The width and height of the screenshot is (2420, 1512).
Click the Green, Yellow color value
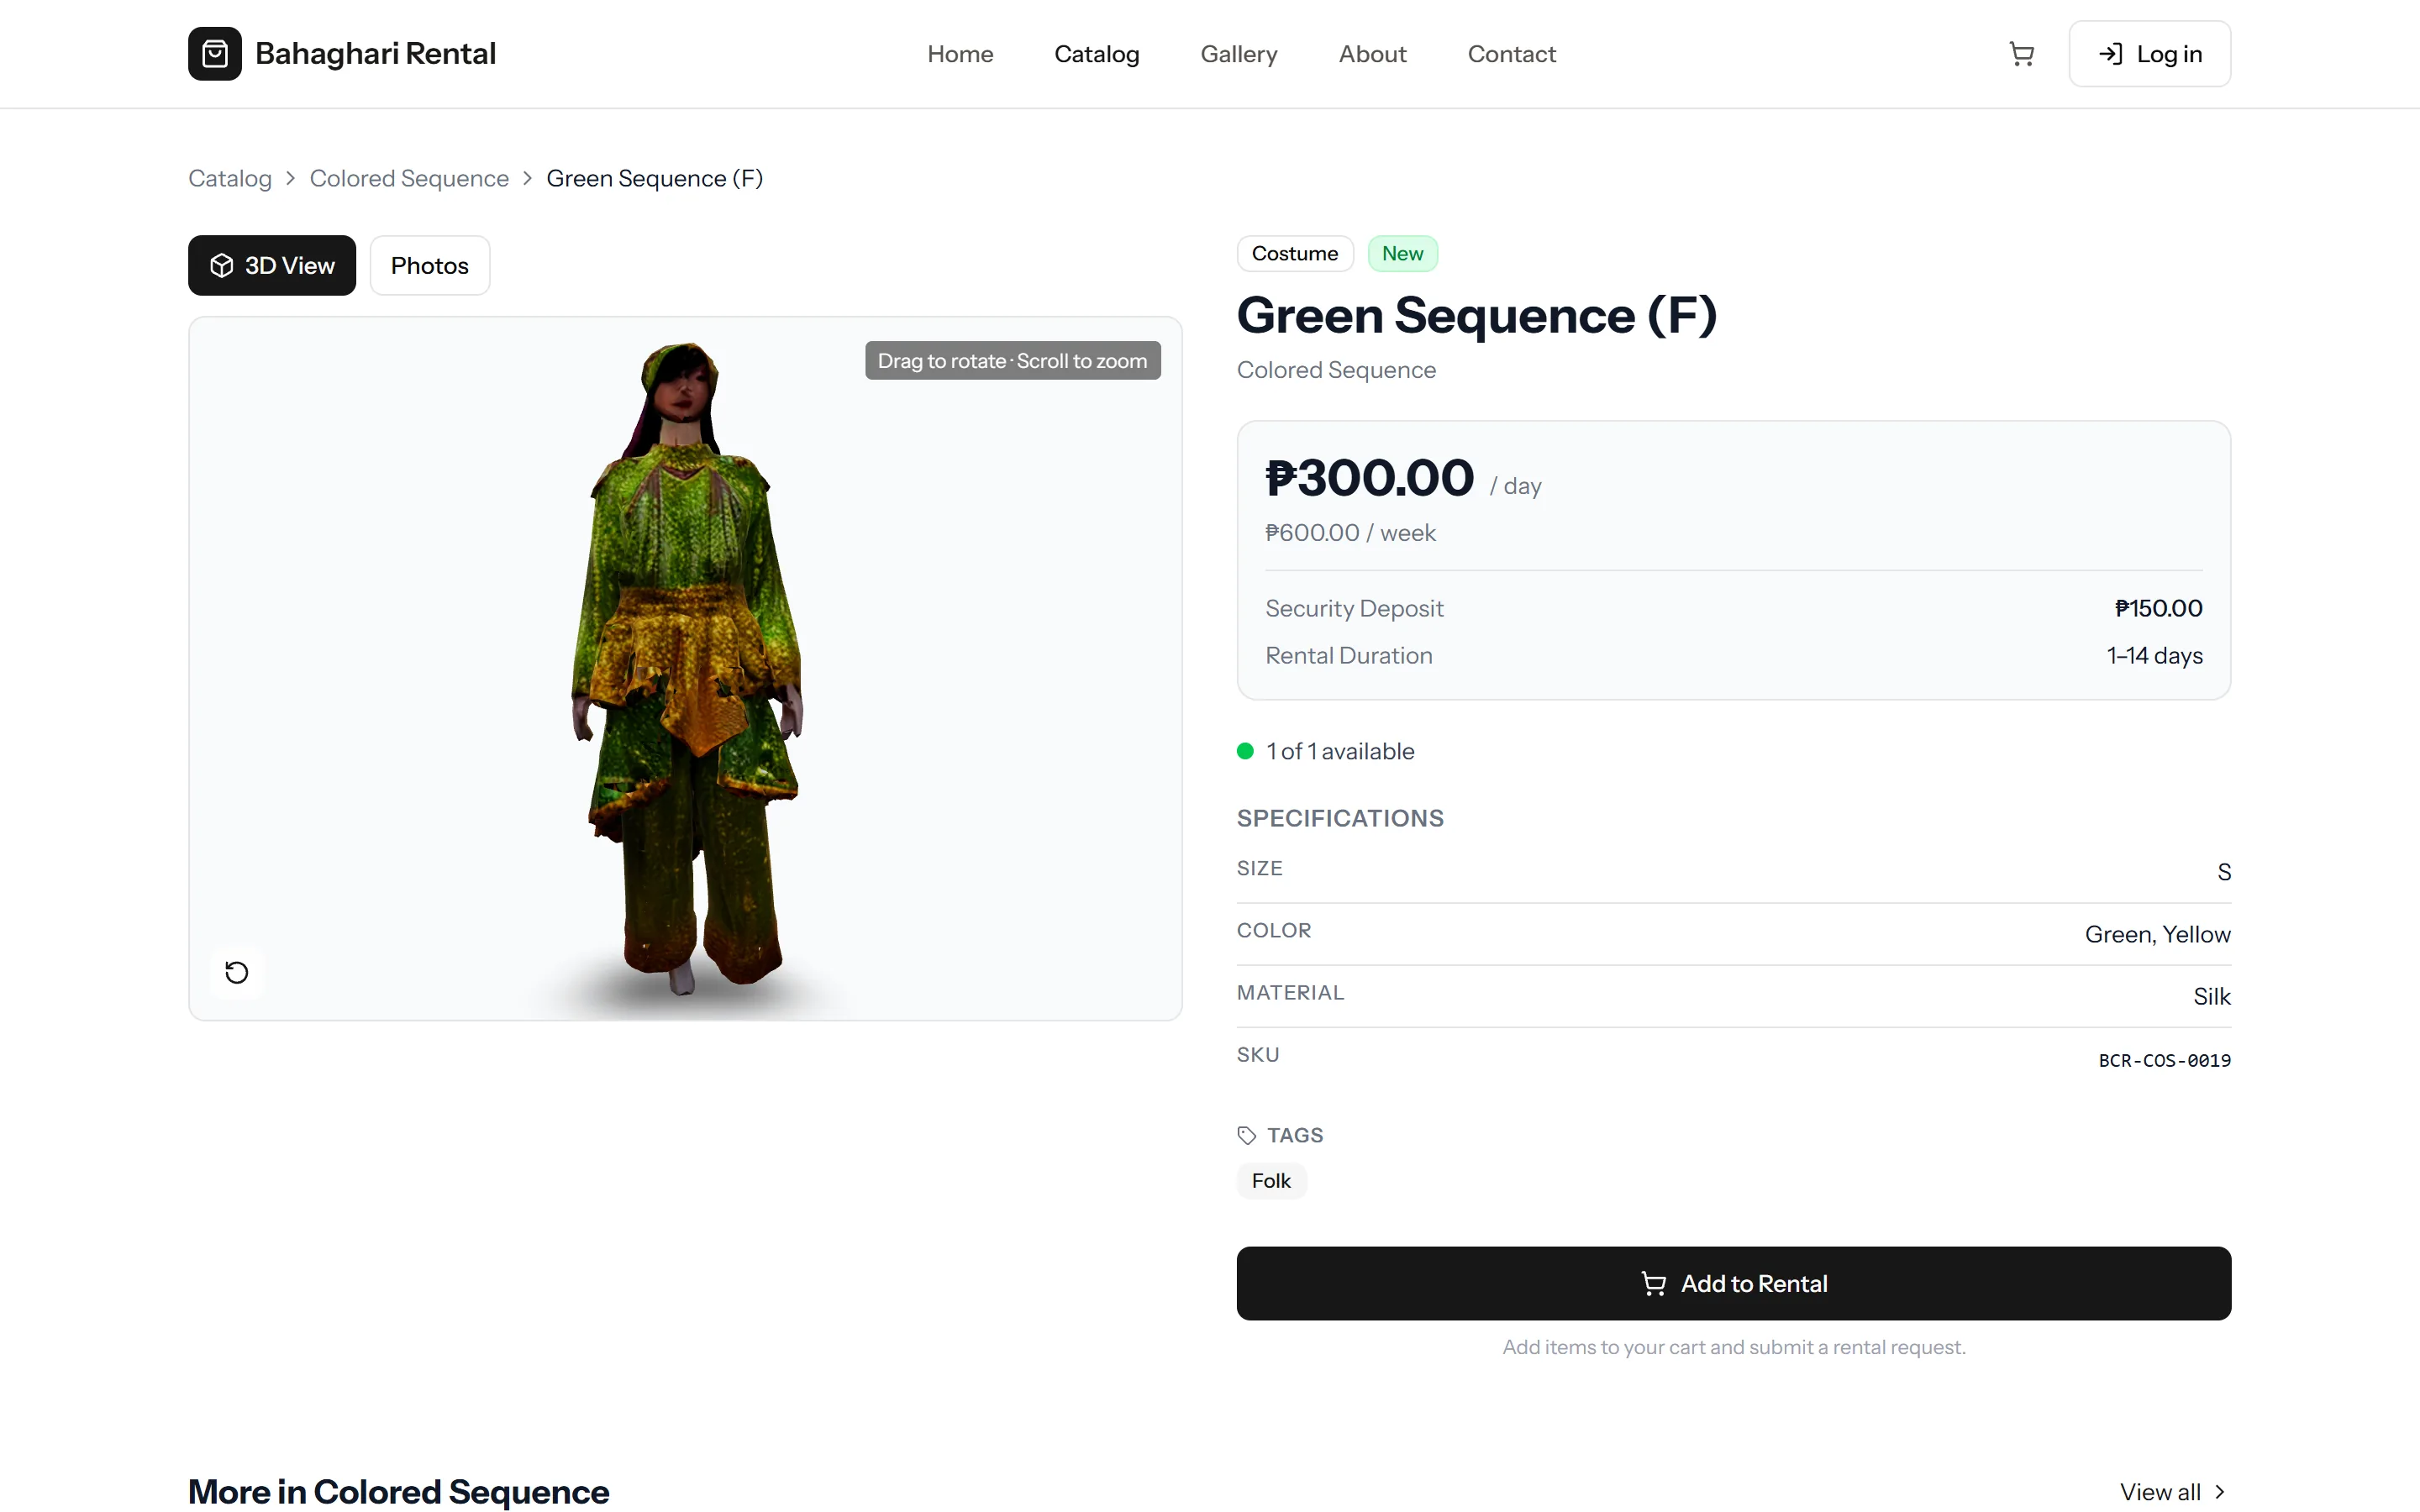tap(2157, 934)
